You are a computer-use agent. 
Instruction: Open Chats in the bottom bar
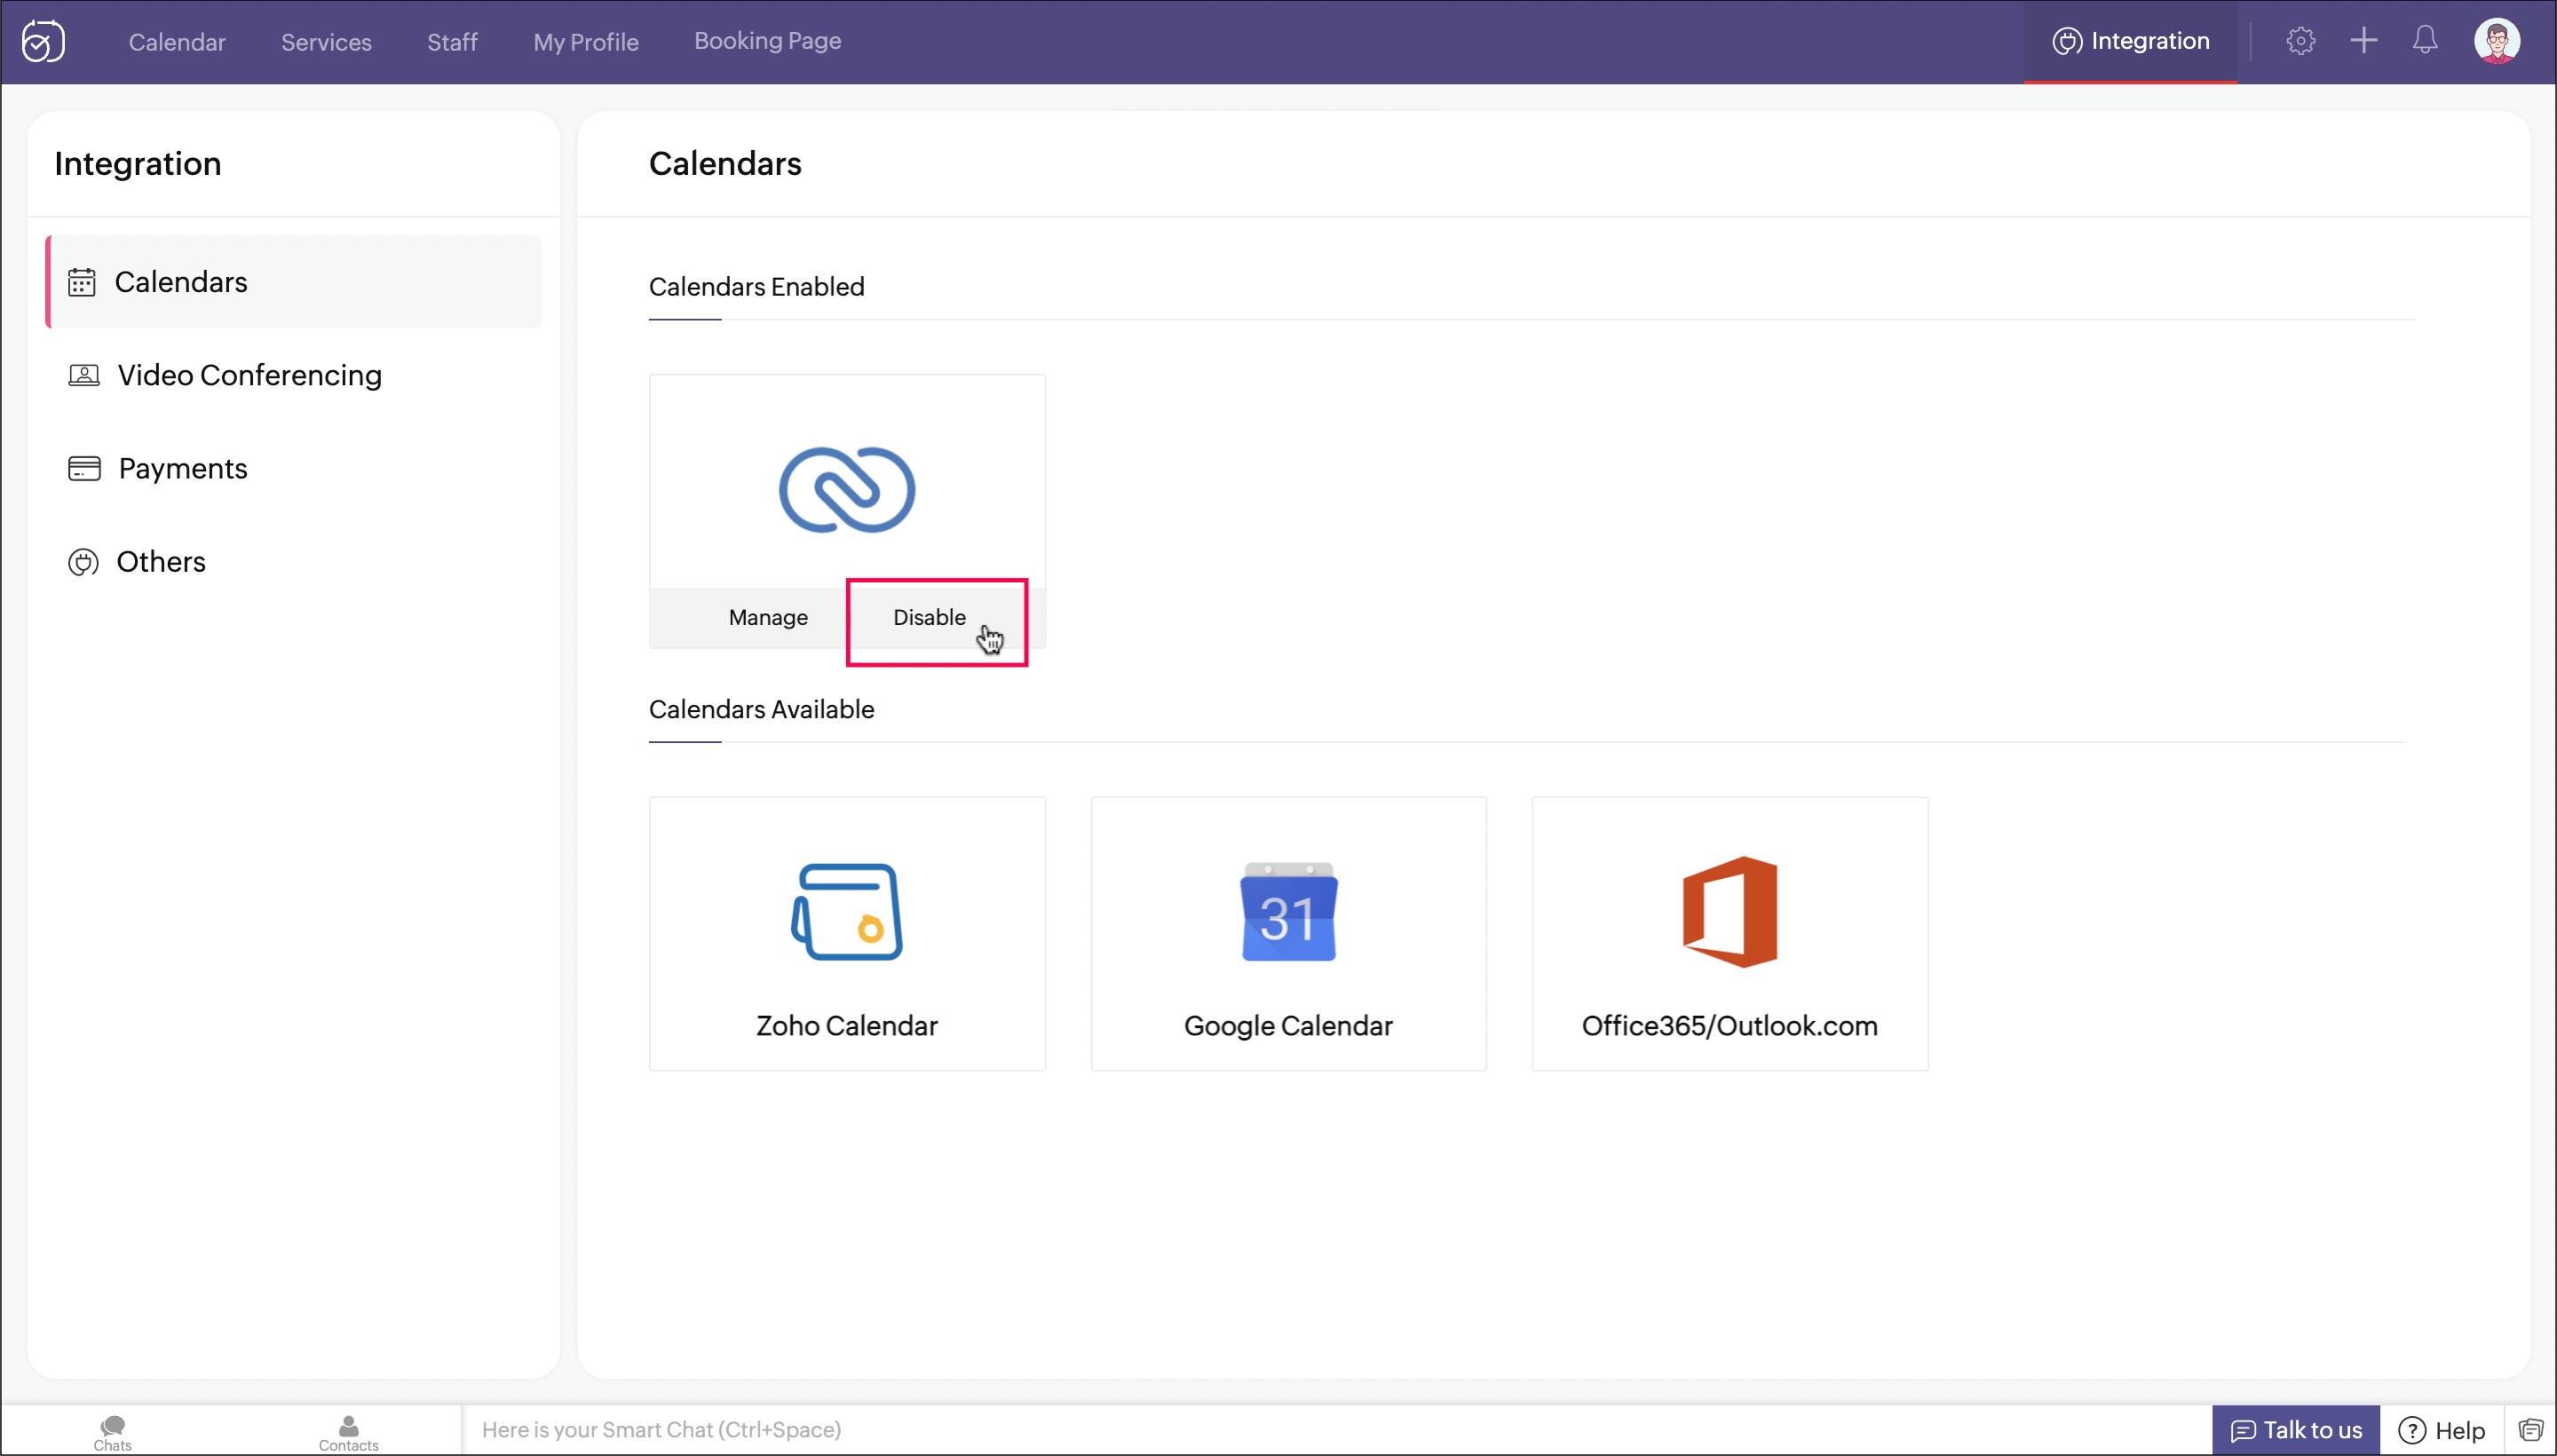pos(113,1432)
